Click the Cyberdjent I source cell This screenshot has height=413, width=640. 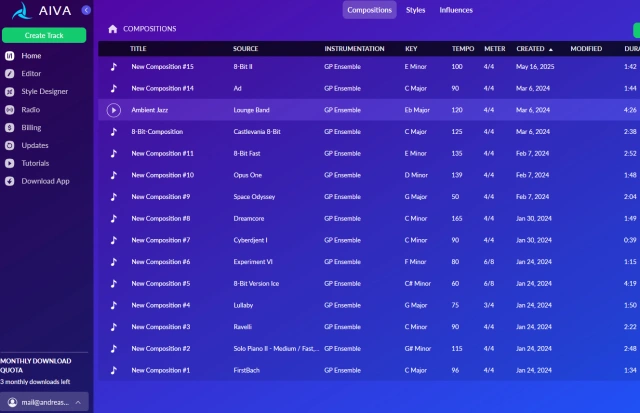pyautogui.click(x=250, y=240)
